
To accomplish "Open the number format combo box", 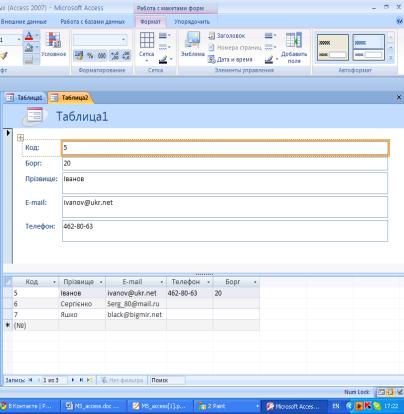I will [x=100, y=40].
